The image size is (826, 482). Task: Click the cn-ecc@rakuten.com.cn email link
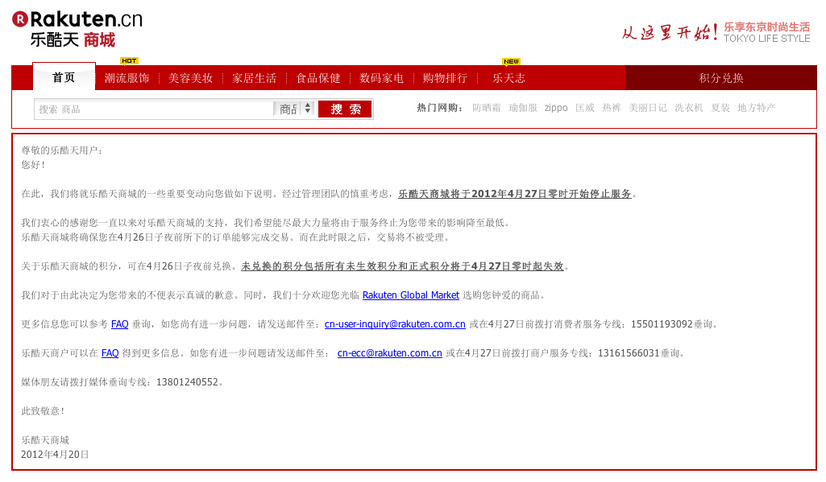(x=390, y=353)
